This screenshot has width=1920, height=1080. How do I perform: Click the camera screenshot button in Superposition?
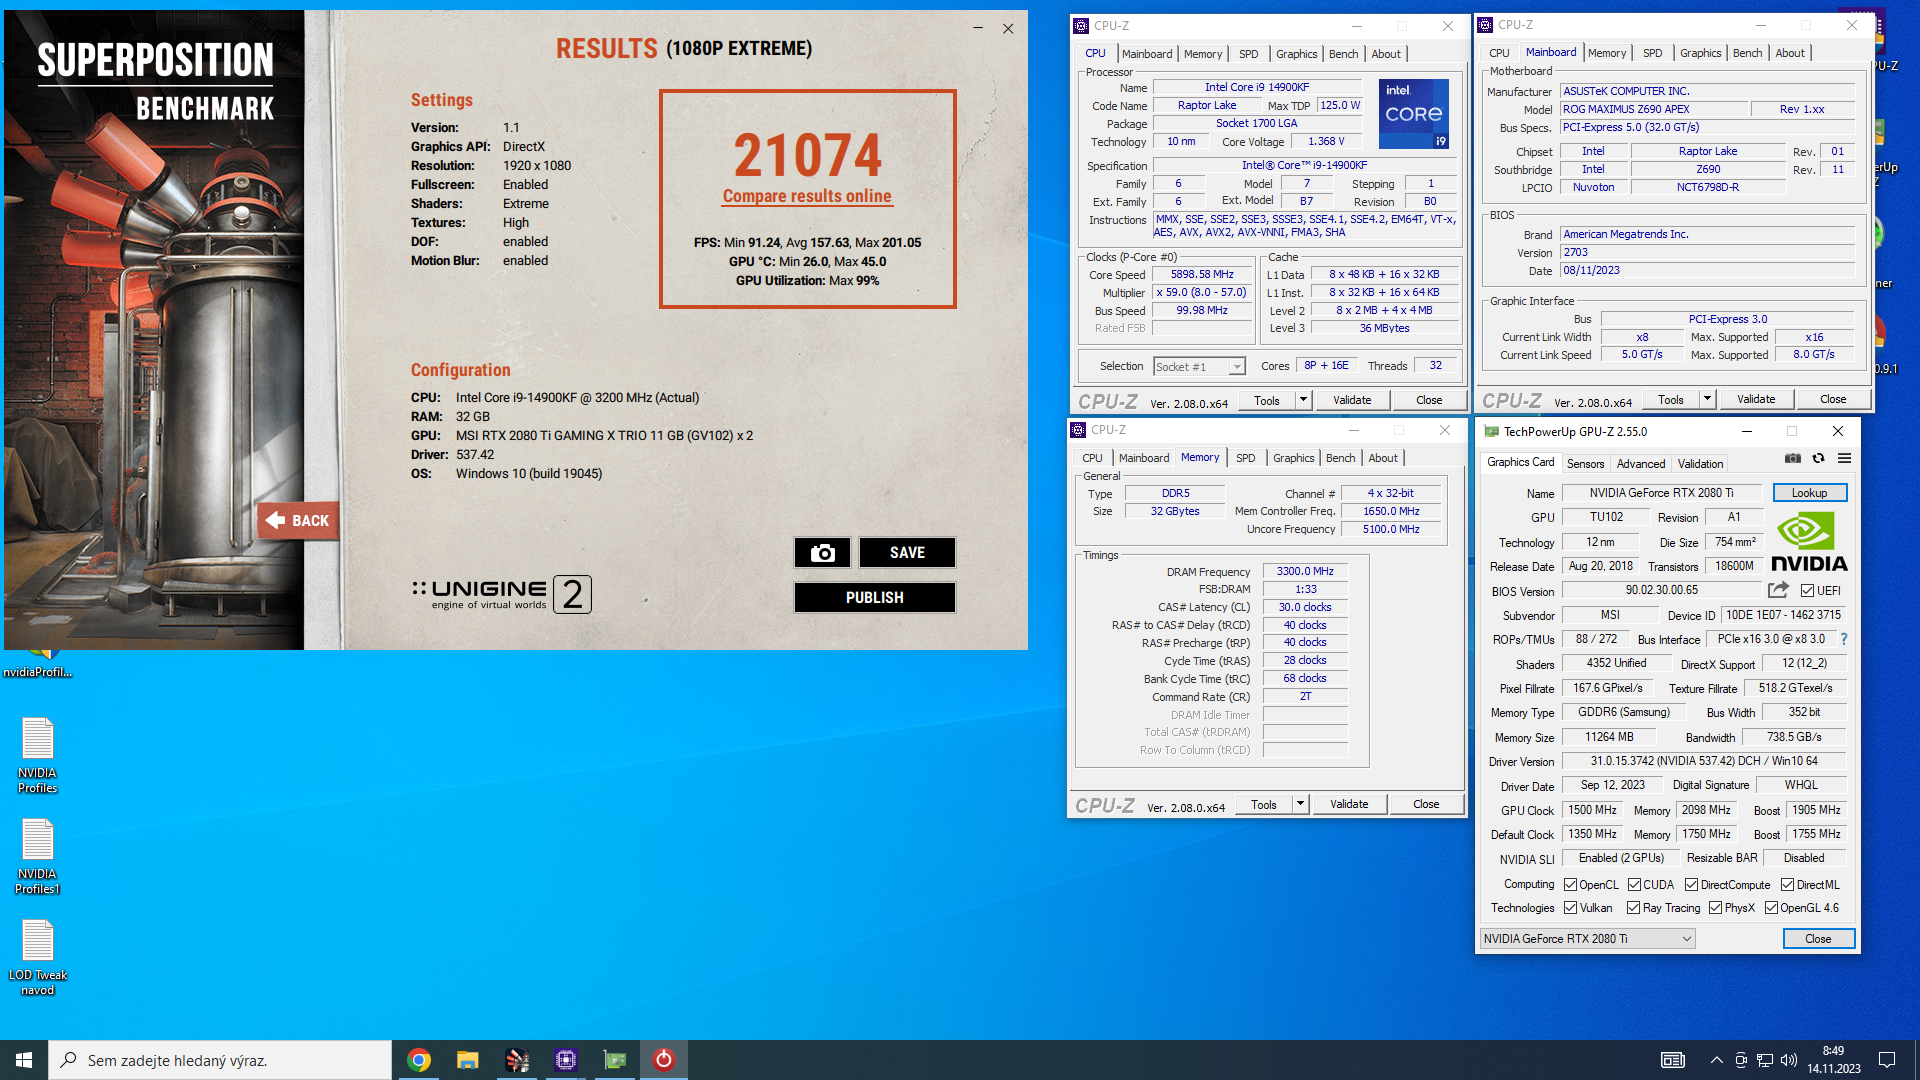click(x=822, y=553)
